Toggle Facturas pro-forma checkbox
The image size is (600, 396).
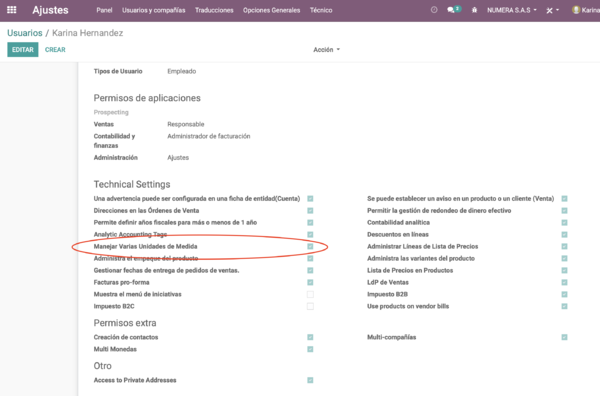pyautogui.click(x=310, y=282)
